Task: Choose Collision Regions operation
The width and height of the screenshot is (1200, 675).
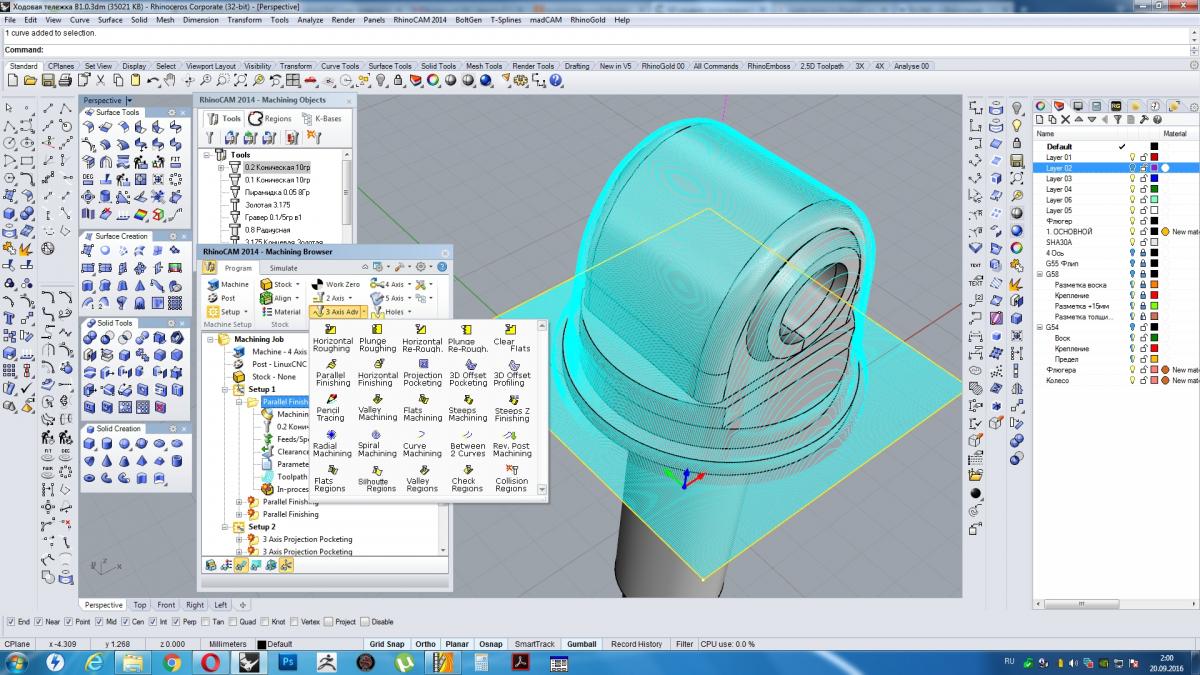Action: click(x=512, y=479)
